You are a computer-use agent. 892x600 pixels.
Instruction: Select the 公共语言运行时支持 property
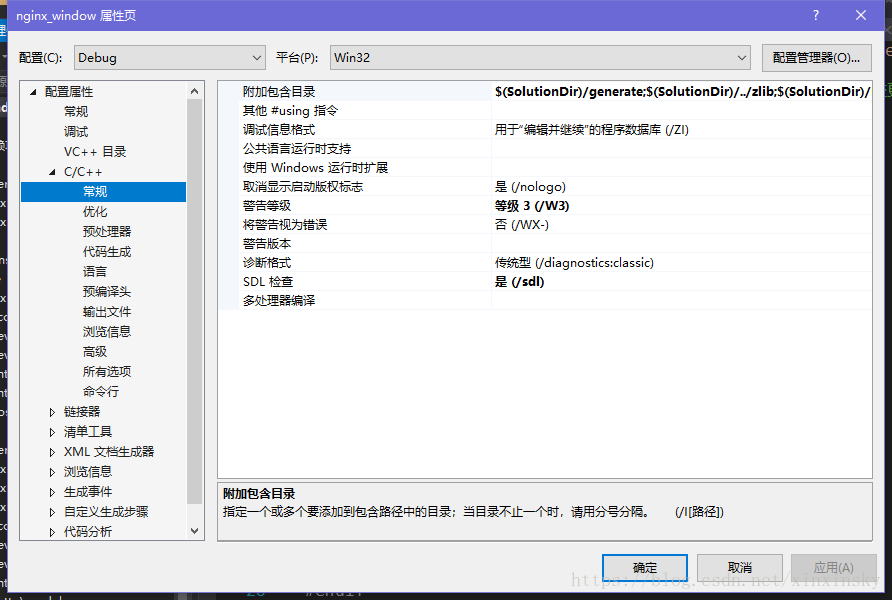(297, 148)
